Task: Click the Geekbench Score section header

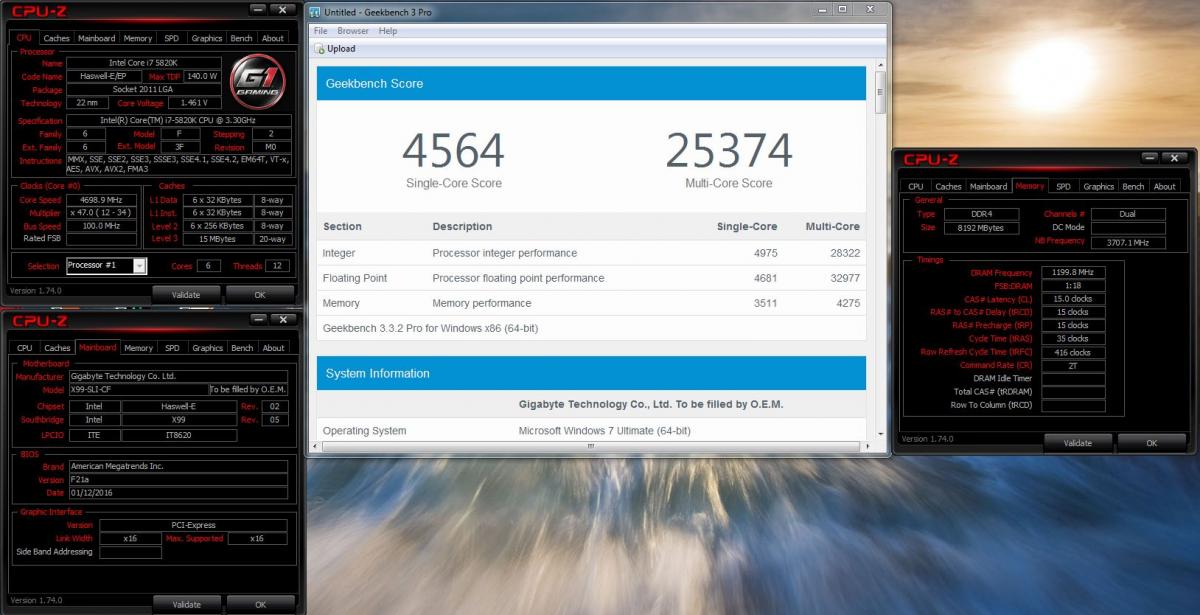Action: (x=591, y=83)
